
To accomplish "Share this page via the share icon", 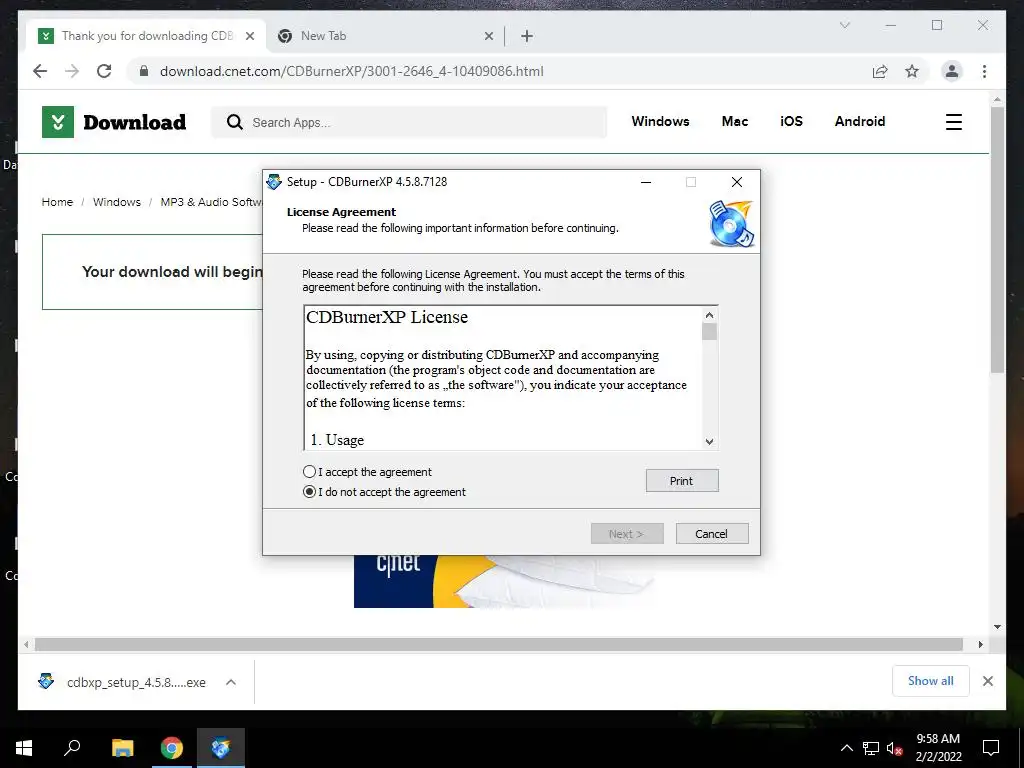I will coord(880,71).
